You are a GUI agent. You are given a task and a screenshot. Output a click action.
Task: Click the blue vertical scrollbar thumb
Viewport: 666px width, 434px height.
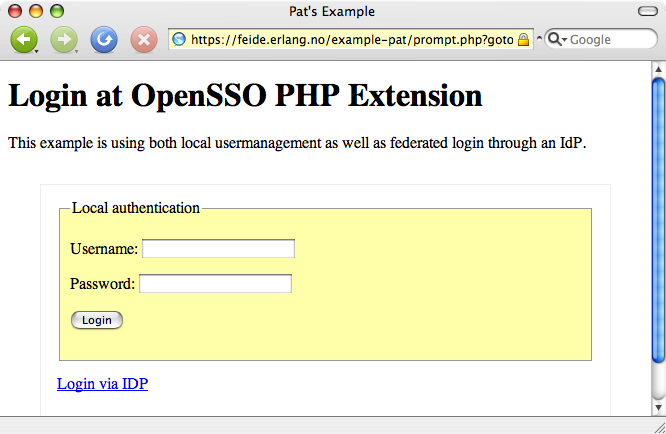[x=659, y=221]
